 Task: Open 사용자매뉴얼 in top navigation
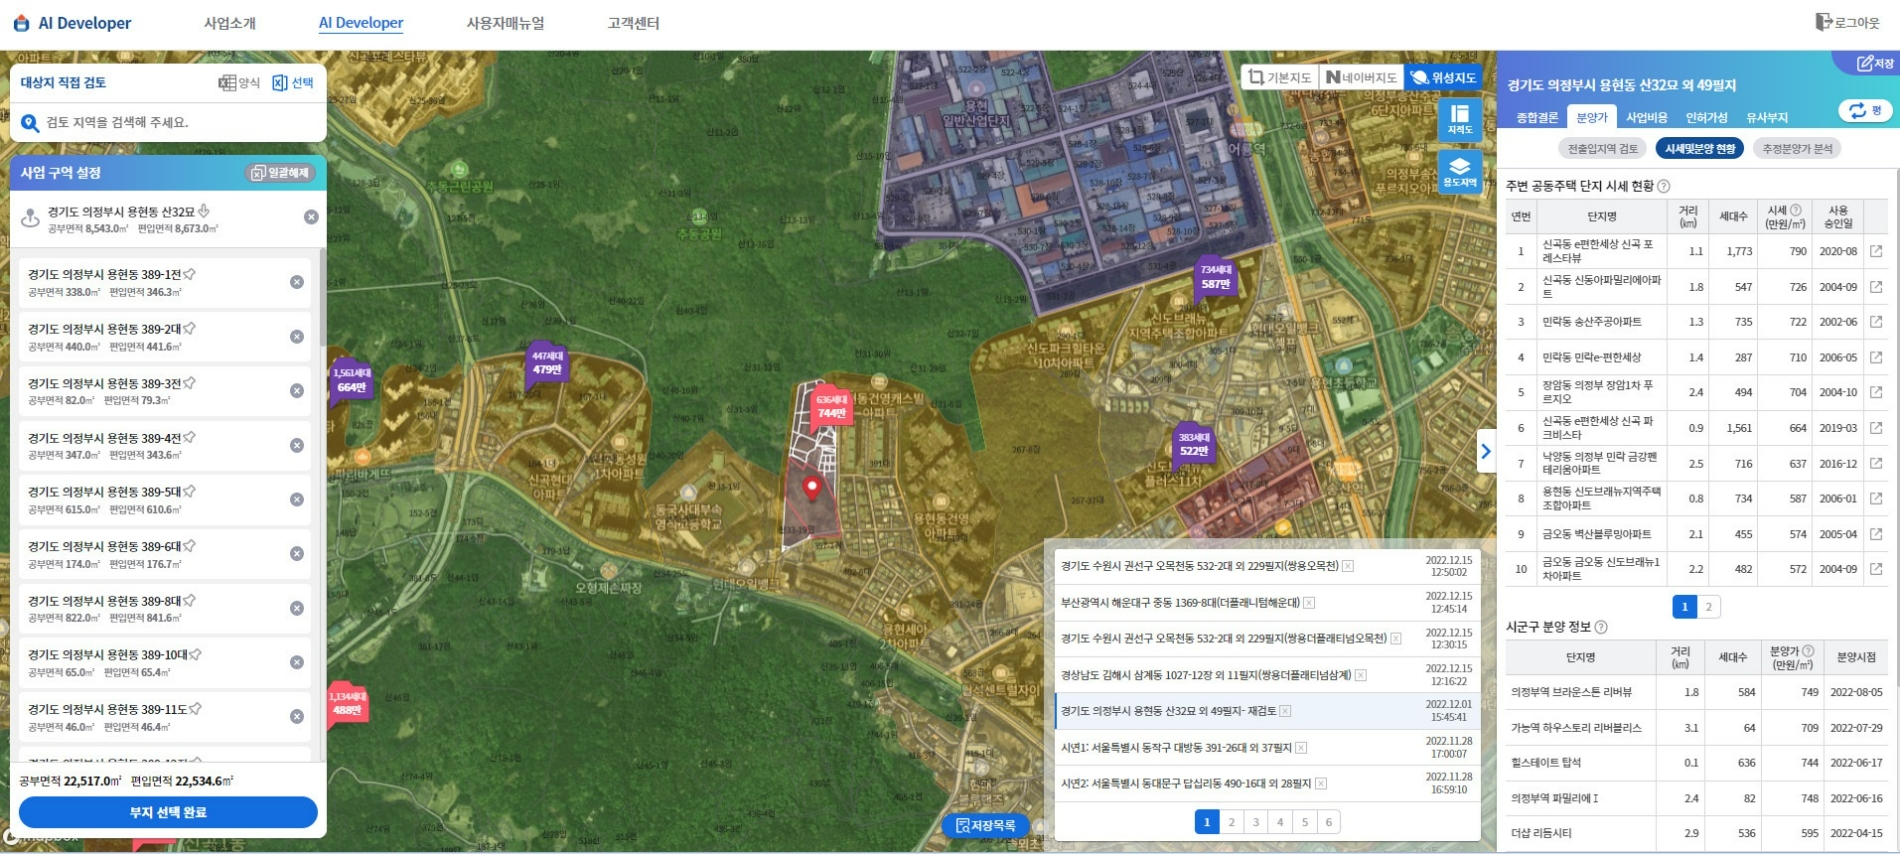pos(505,23)
